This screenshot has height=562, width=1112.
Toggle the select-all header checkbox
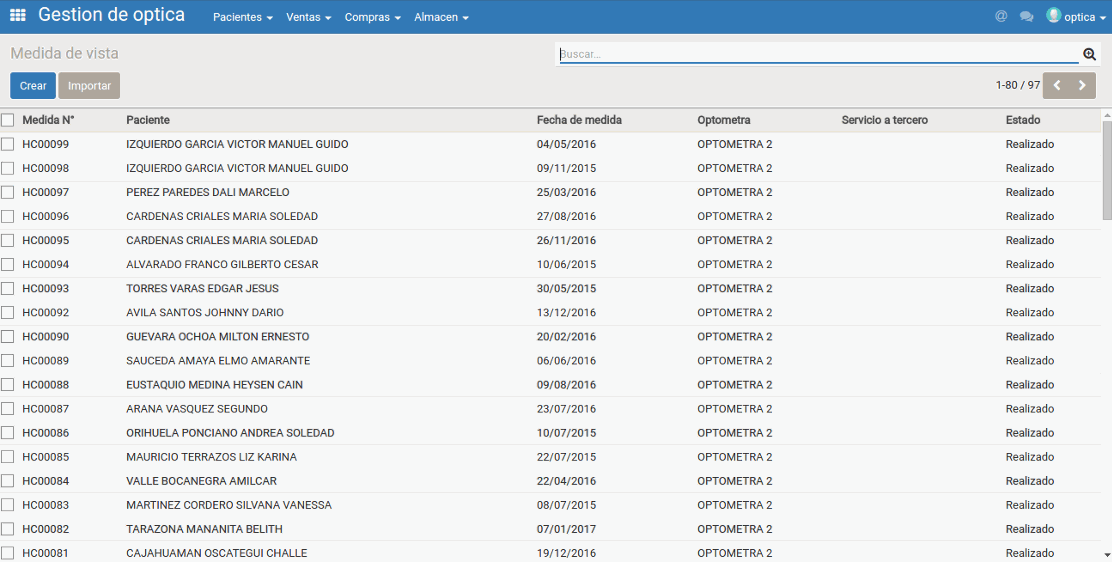click(x=8, y=120)
